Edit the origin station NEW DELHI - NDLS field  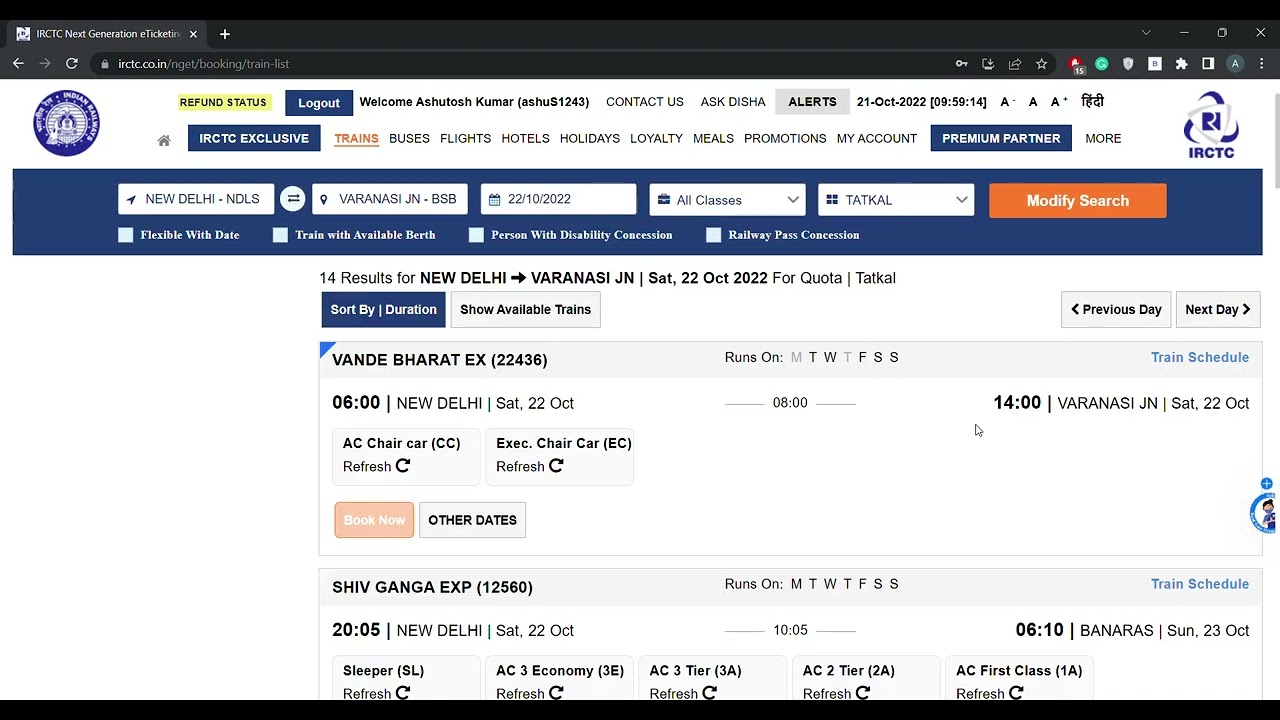(196, 199)
